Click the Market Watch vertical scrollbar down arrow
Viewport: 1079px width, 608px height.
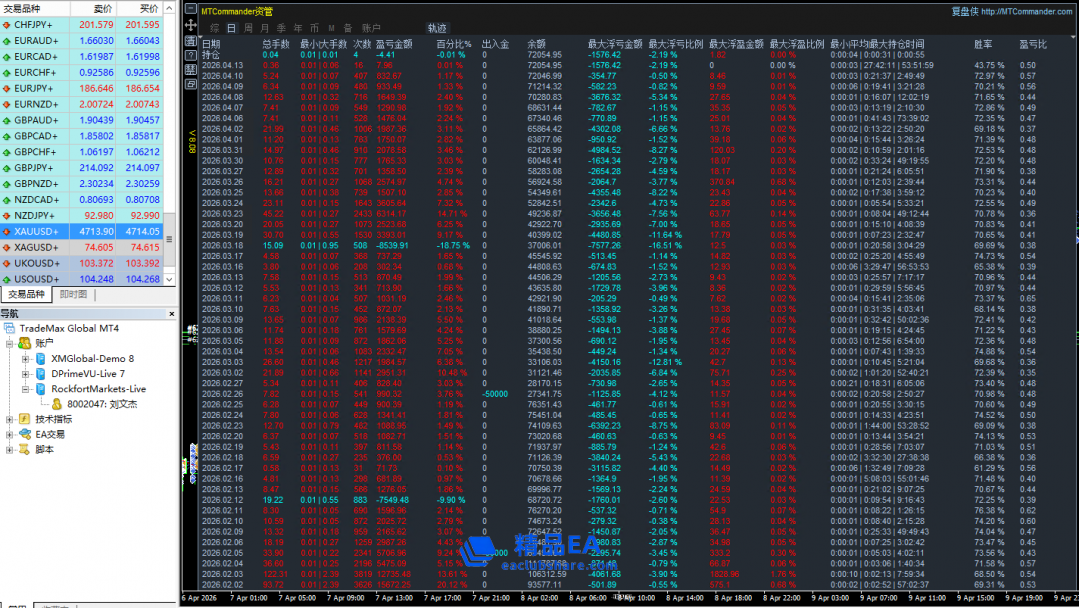[170, 279]
